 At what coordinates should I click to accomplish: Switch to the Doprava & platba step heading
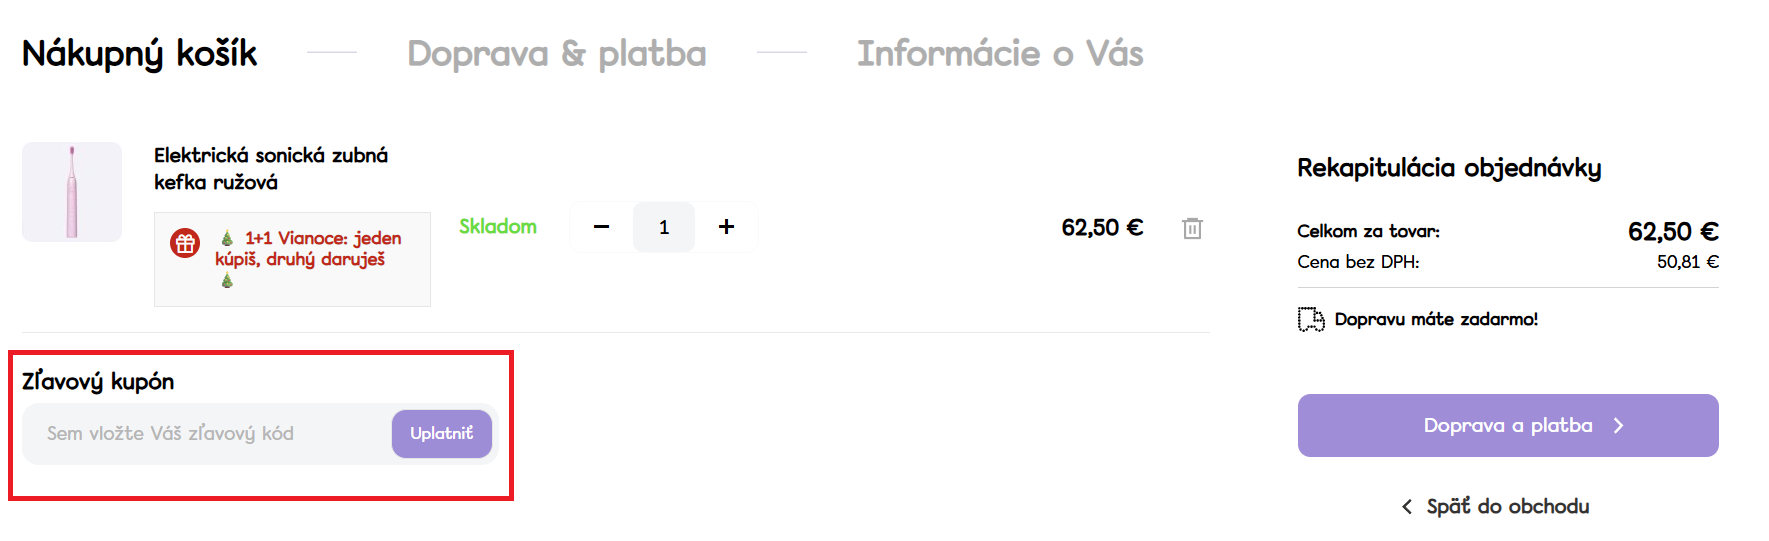(x=556, y=53)
